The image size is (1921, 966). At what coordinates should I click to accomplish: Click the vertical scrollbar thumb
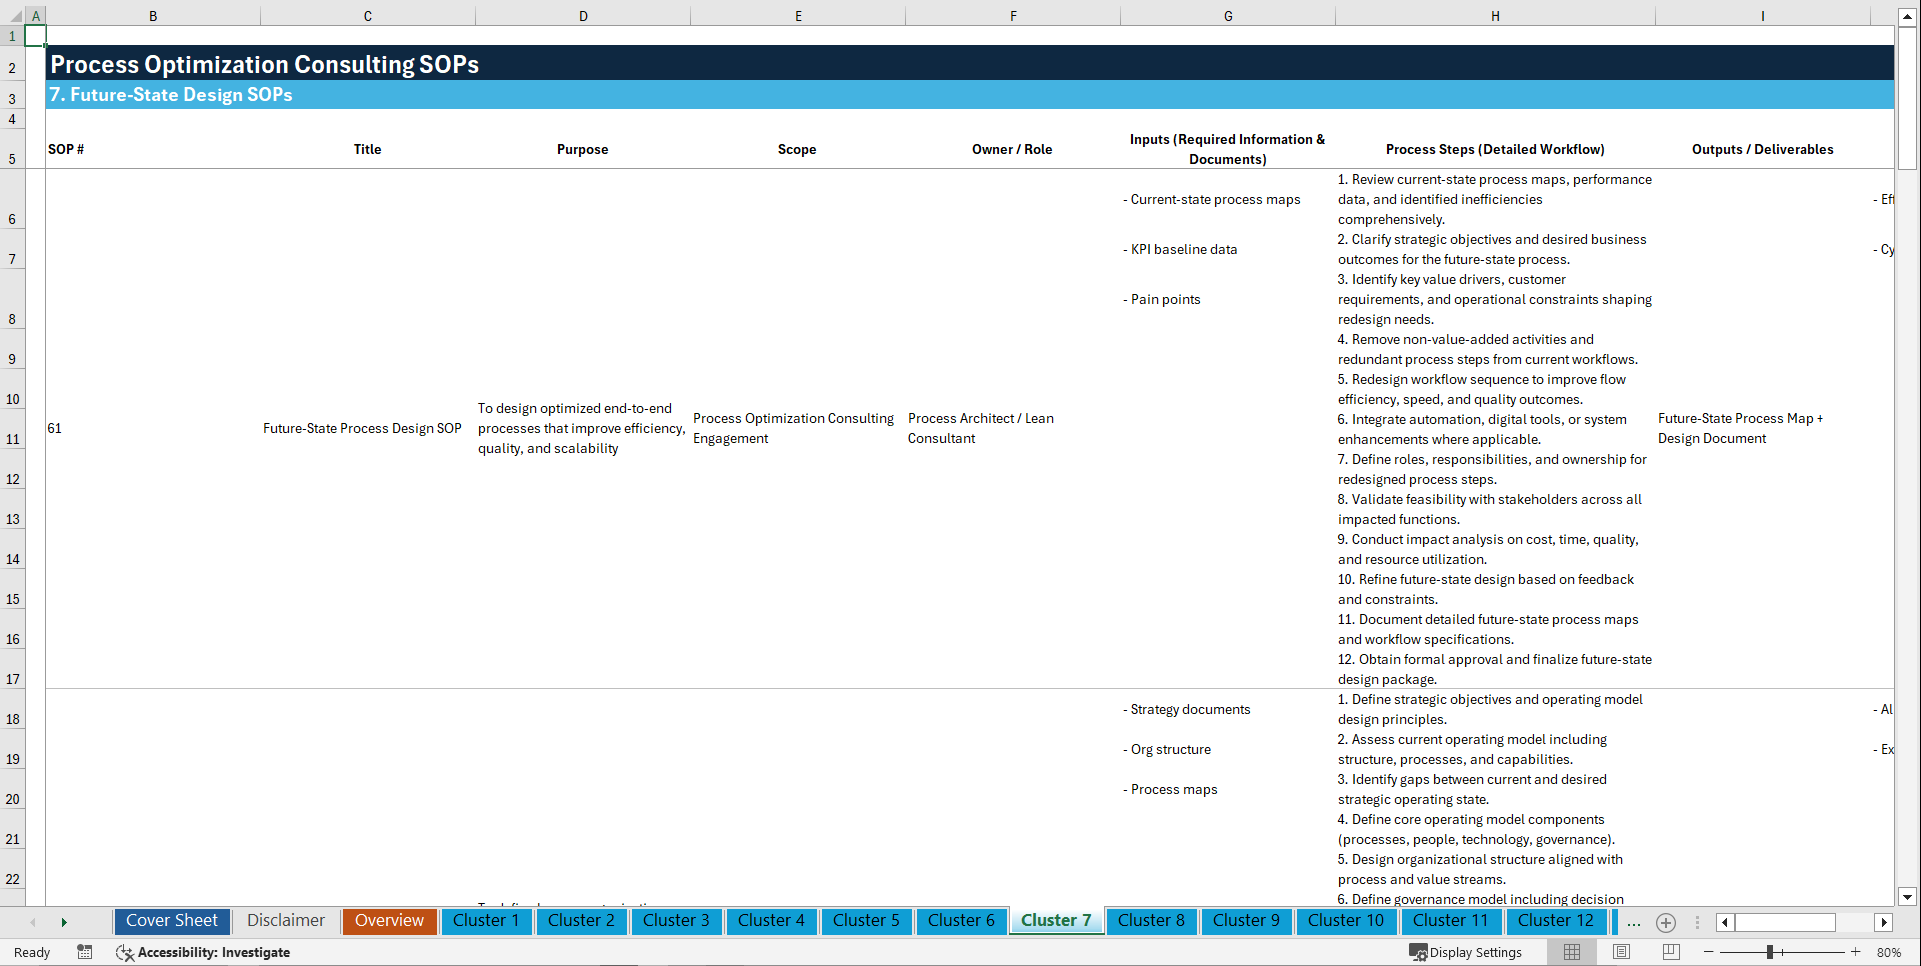(1908, 98)
